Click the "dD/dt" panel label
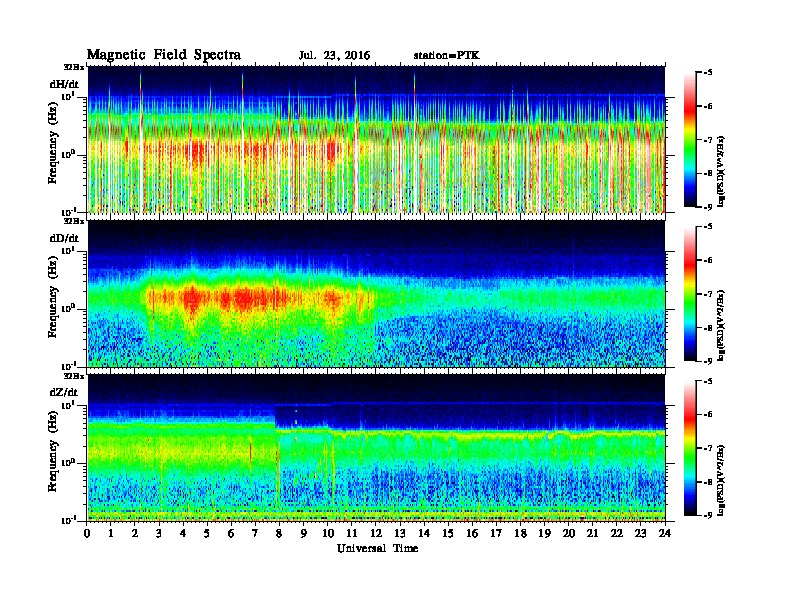Image resolution: width=792 pixels, height=612 pixels. click(64, 238)
